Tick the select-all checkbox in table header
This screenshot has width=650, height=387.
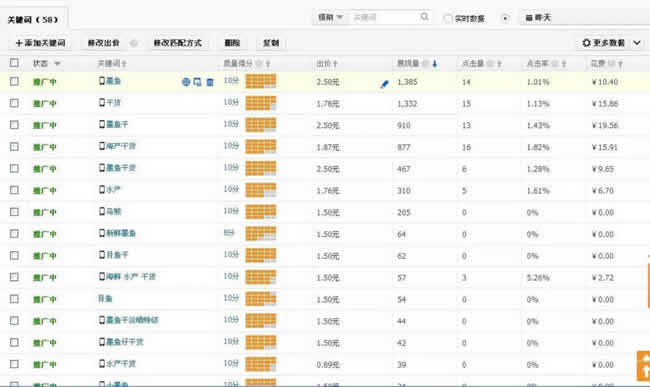14,63
